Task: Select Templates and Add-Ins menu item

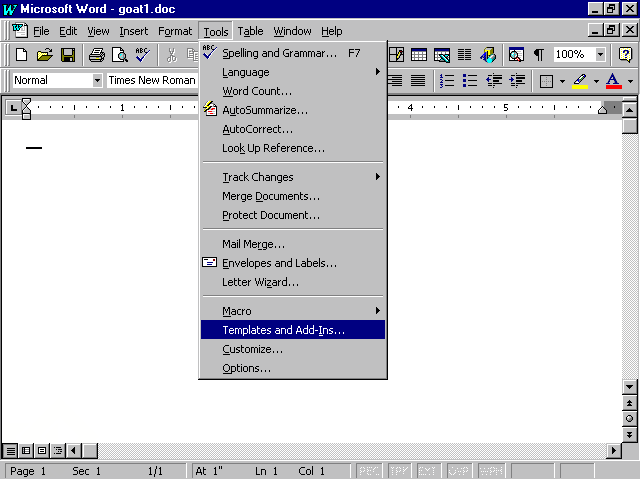Action: pos(293,330)
